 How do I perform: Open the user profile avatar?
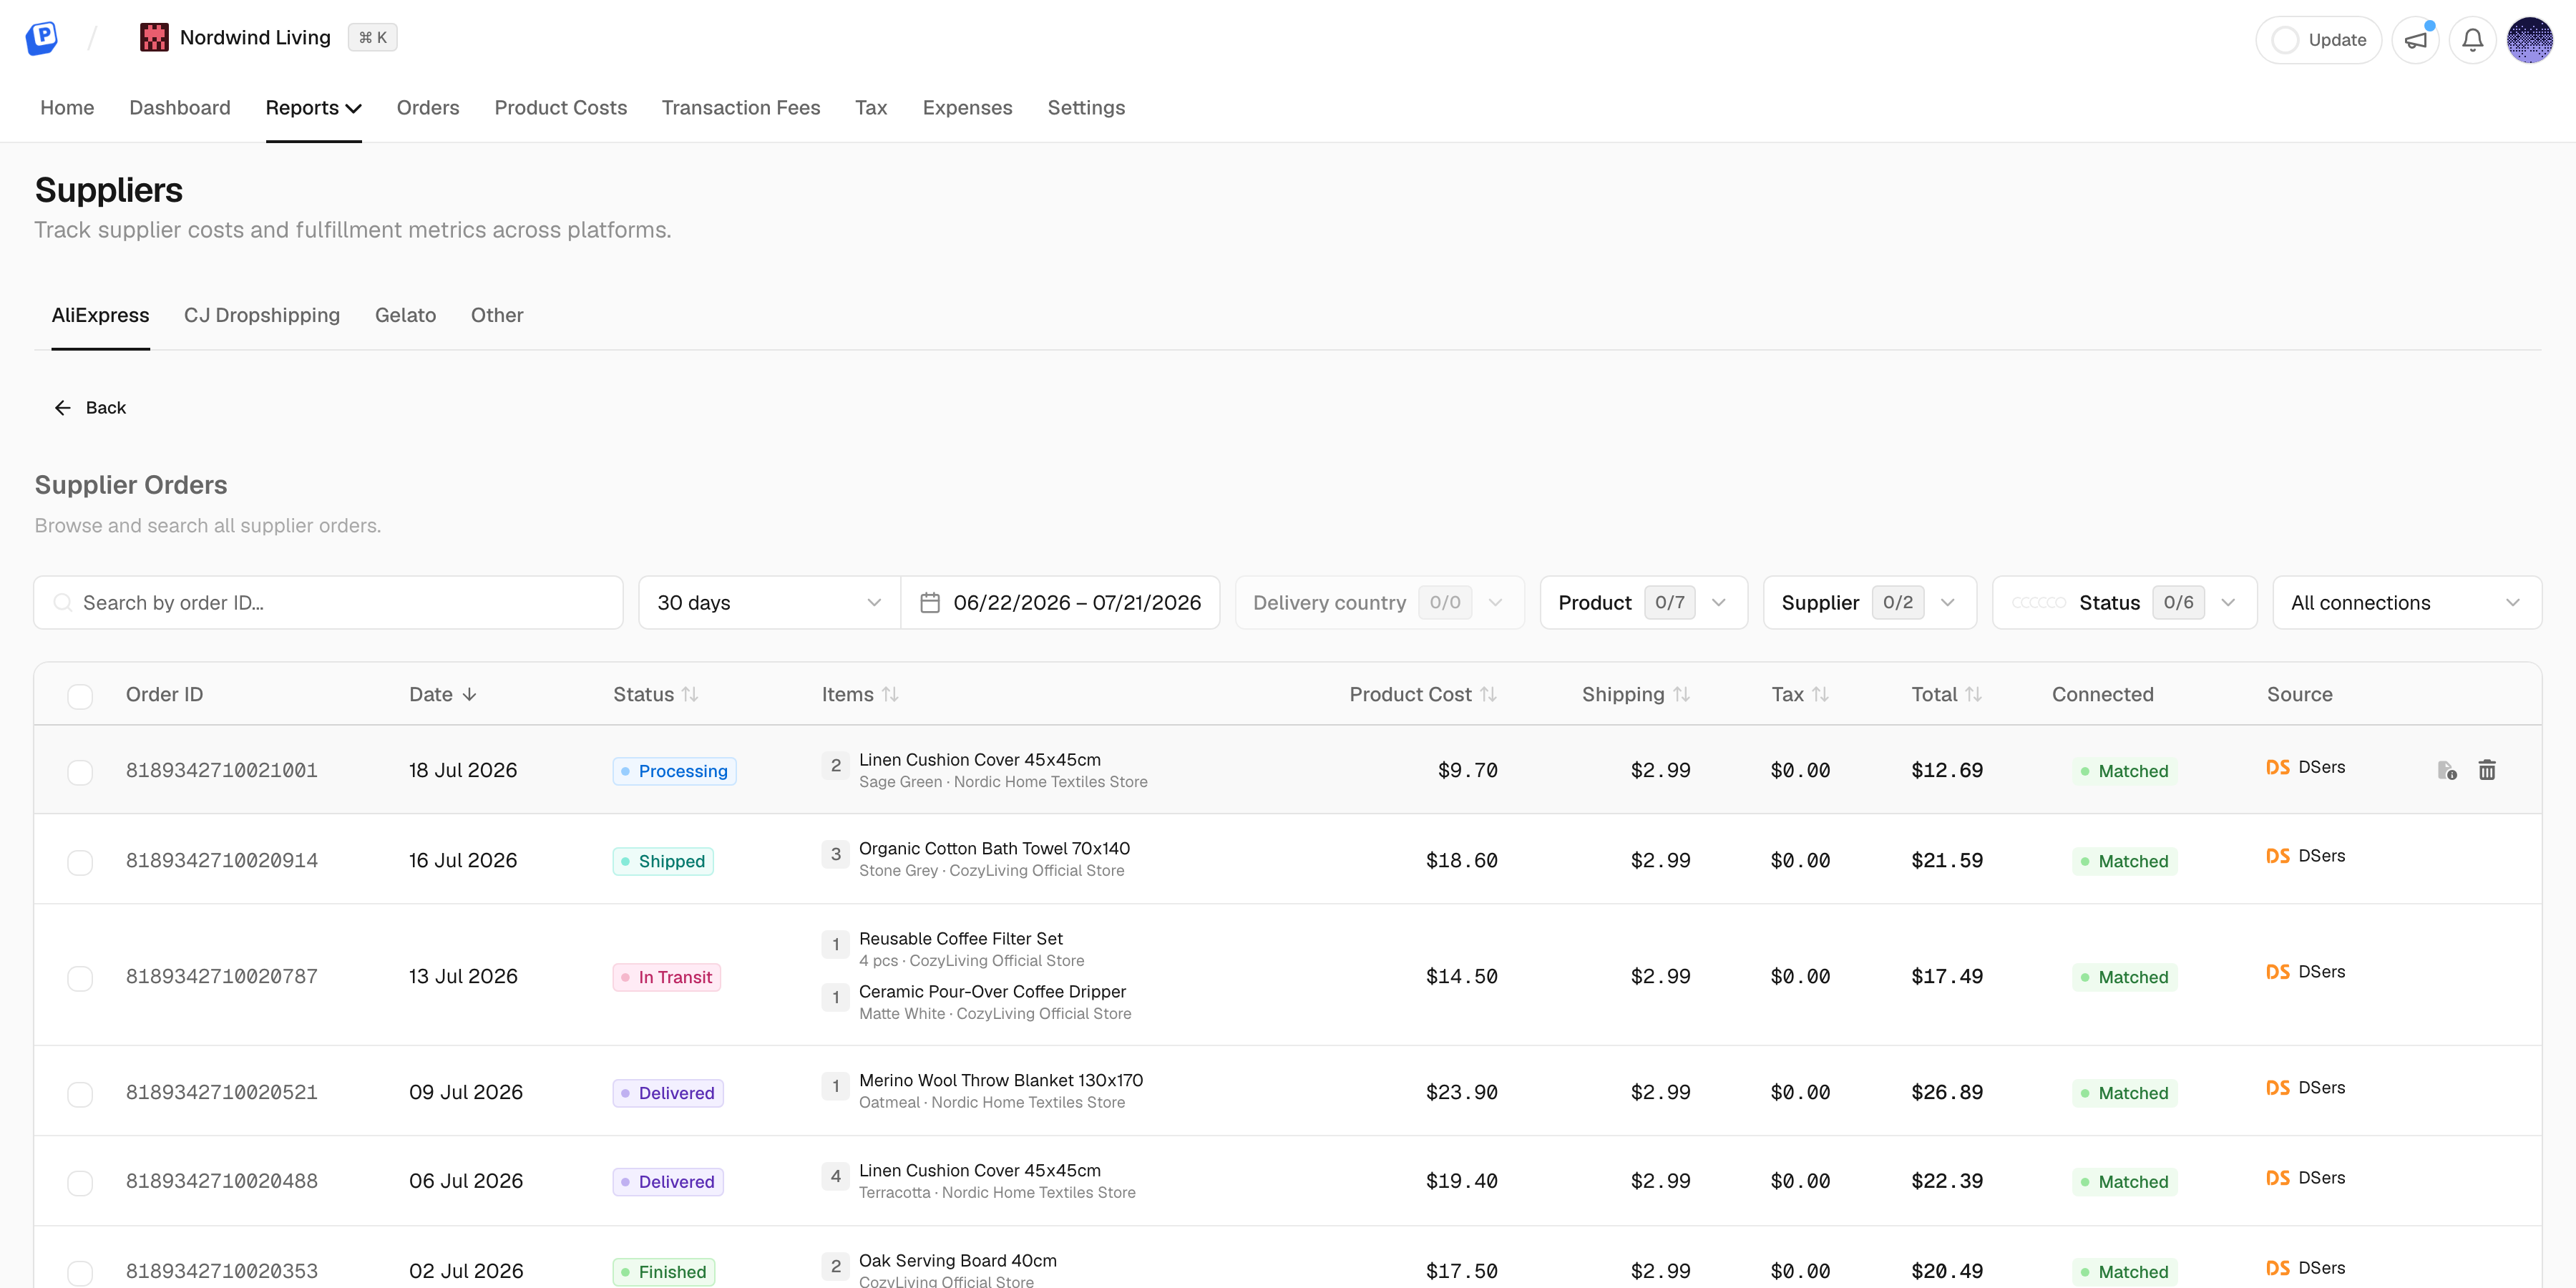[x=2529, y=40]
